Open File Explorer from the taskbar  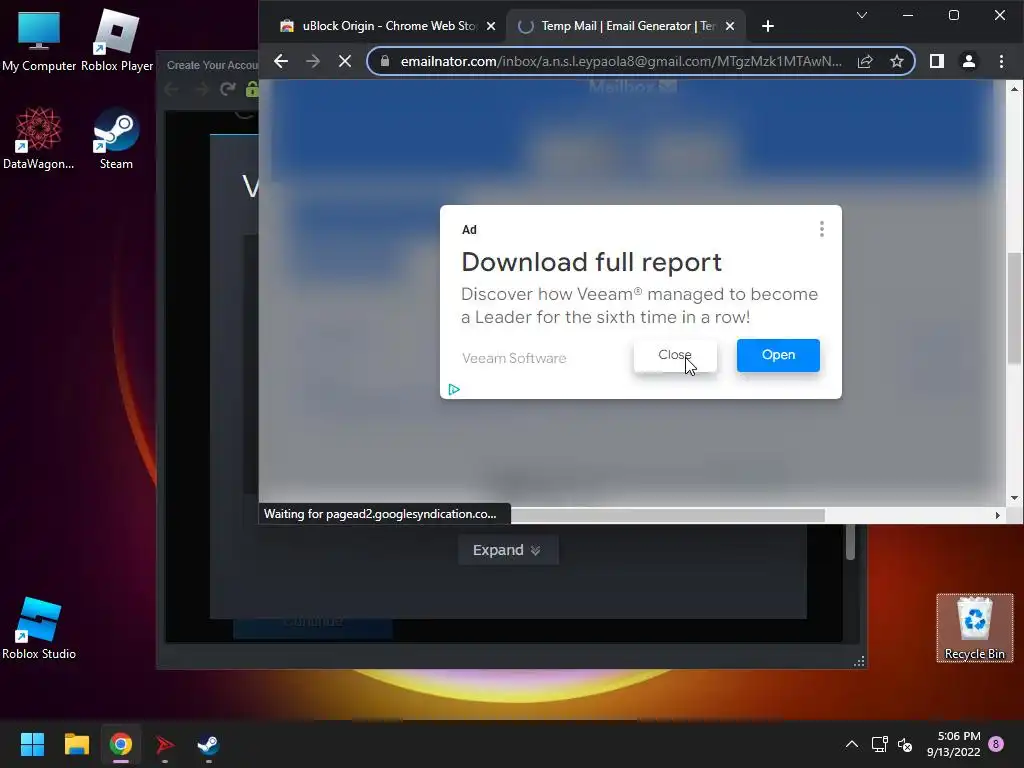point(76,744)
